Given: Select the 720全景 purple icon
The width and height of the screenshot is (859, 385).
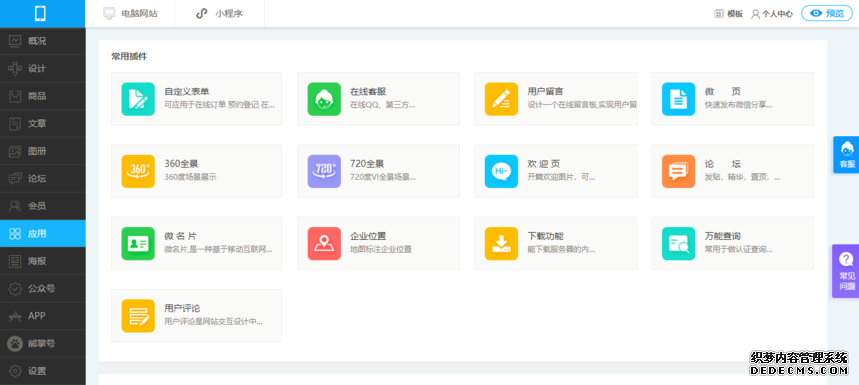Looking at the screenshot, I should tap(324, 171).
